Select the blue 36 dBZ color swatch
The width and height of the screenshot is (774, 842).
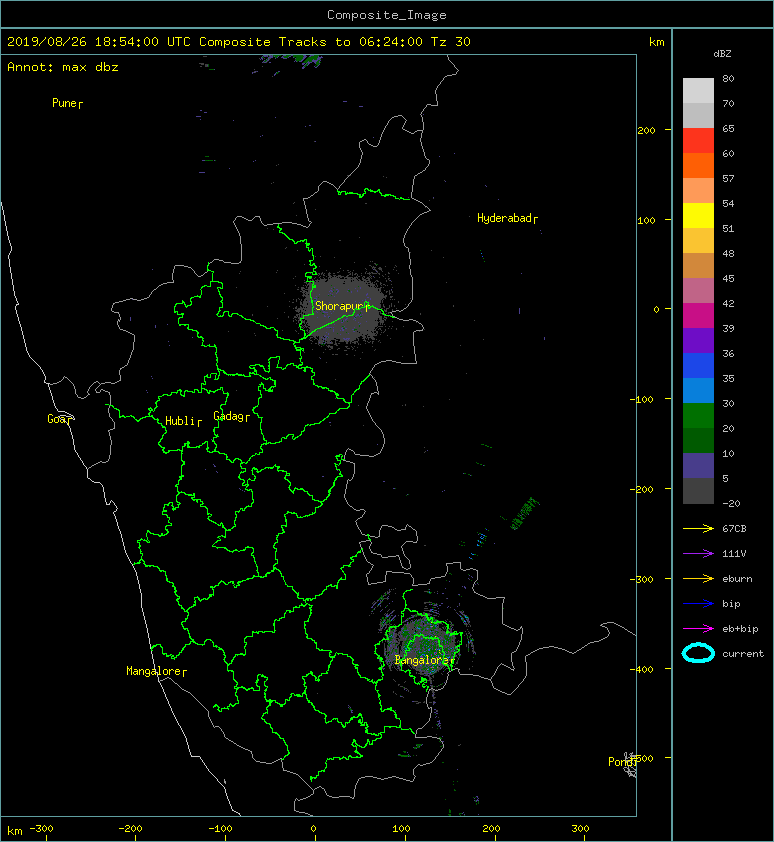tap(698, 365)
